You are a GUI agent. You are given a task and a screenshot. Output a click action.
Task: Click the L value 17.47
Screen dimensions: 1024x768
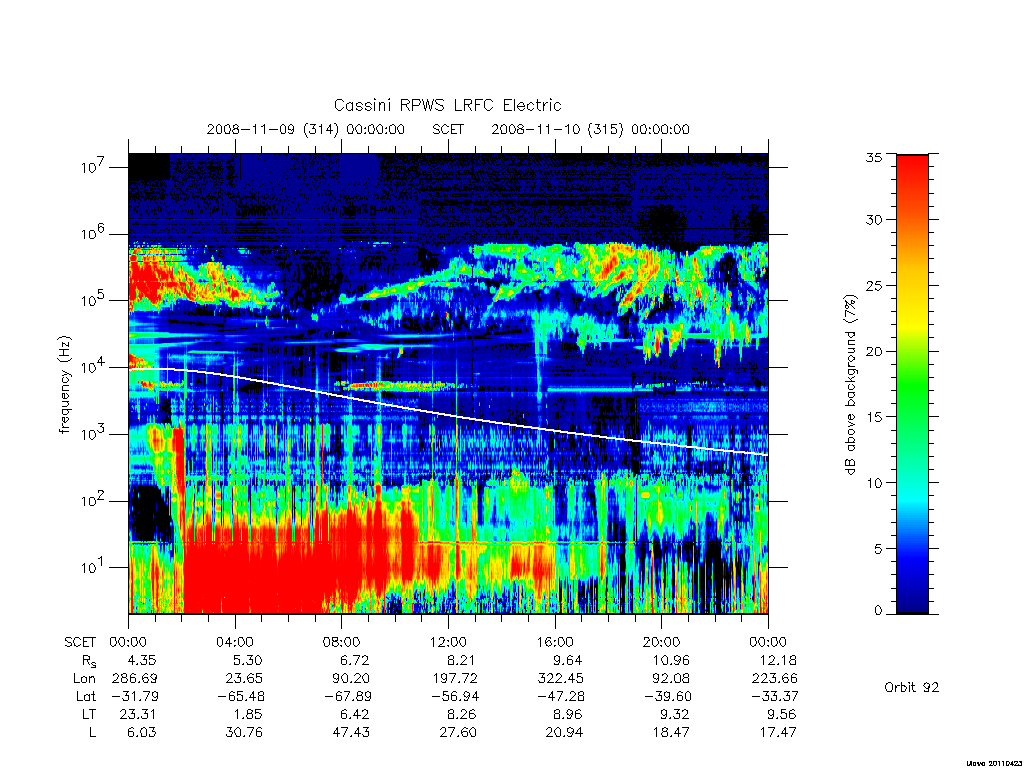(778, 733)
